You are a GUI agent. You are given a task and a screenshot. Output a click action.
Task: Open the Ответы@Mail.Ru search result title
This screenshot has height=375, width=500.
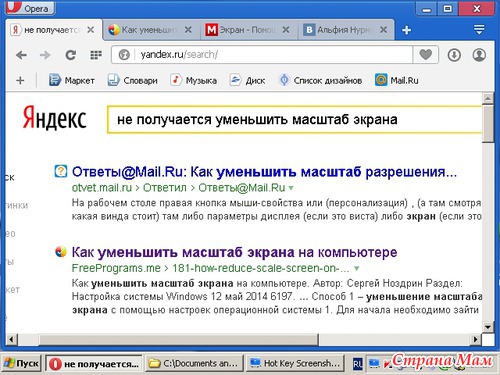click(x=264, y=172)
